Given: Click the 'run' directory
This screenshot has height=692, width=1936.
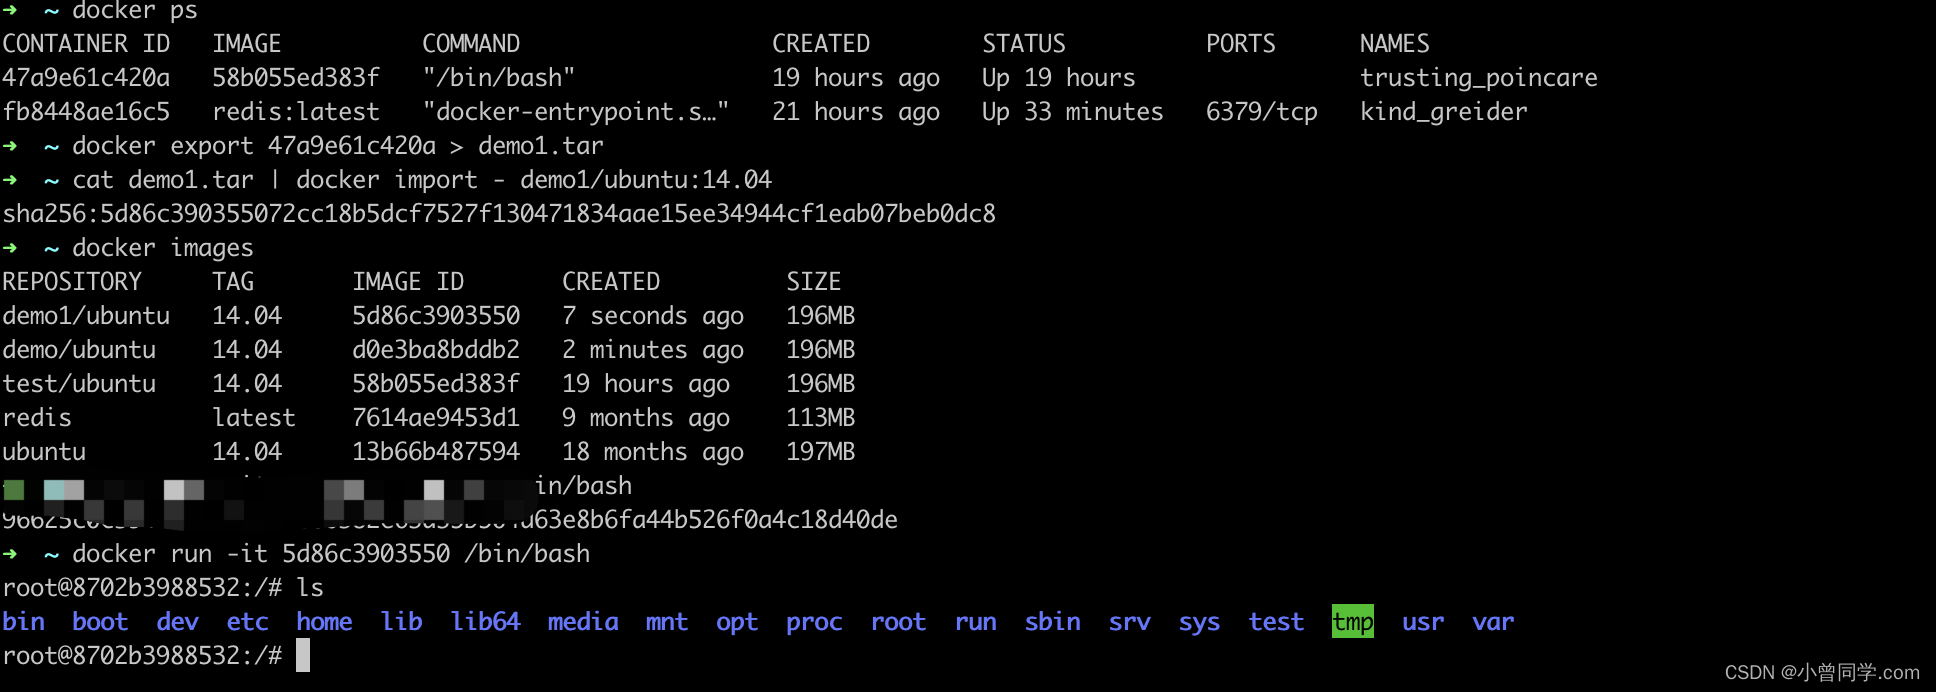Looking at the screenshot, I should coord(975,622).
